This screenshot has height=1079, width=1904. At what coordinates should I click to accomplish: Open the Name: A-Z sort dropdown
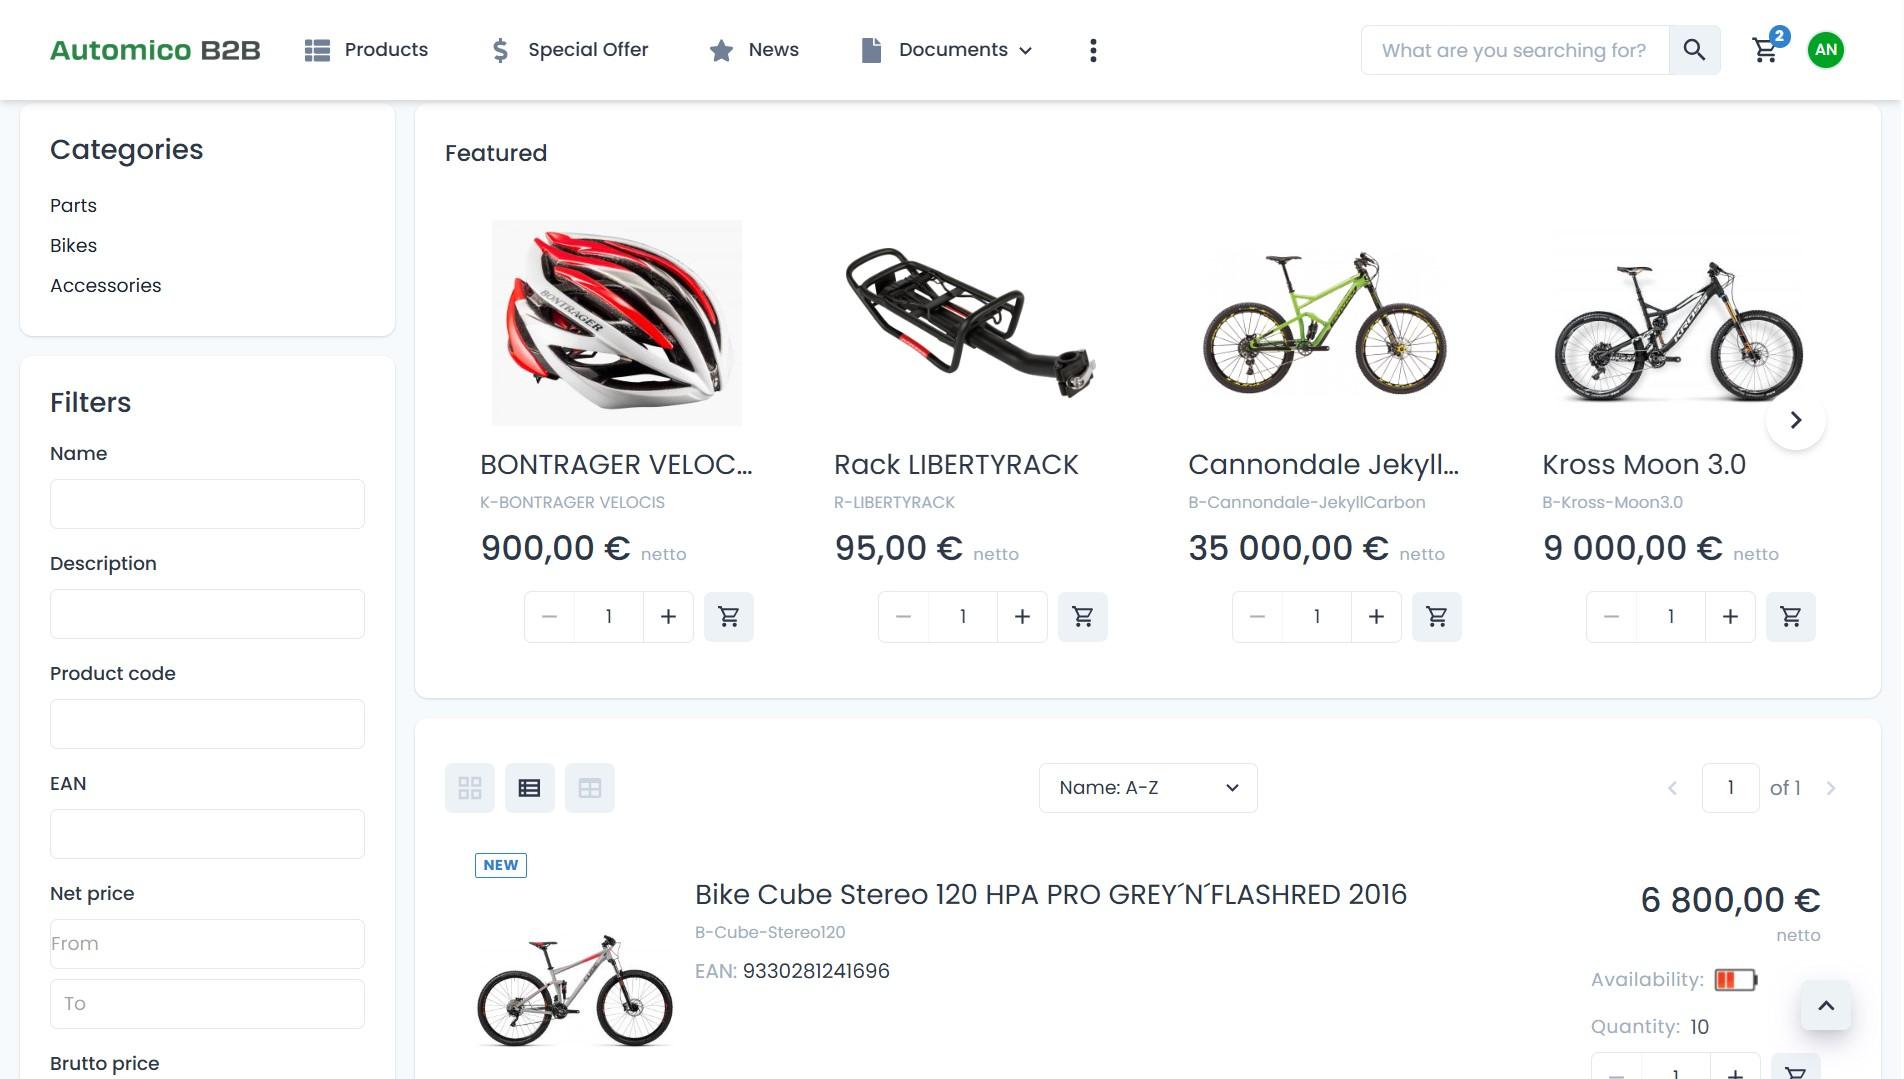pos(1148,788)
